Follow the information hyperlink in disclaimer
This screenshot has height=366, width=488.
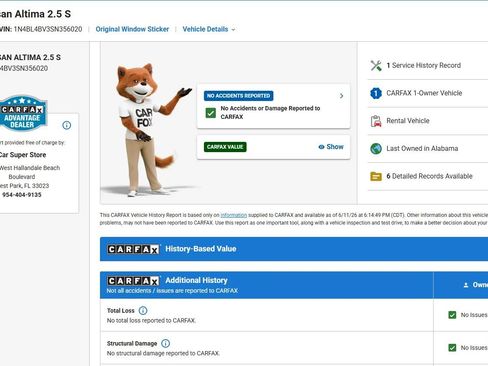point(234,215)
